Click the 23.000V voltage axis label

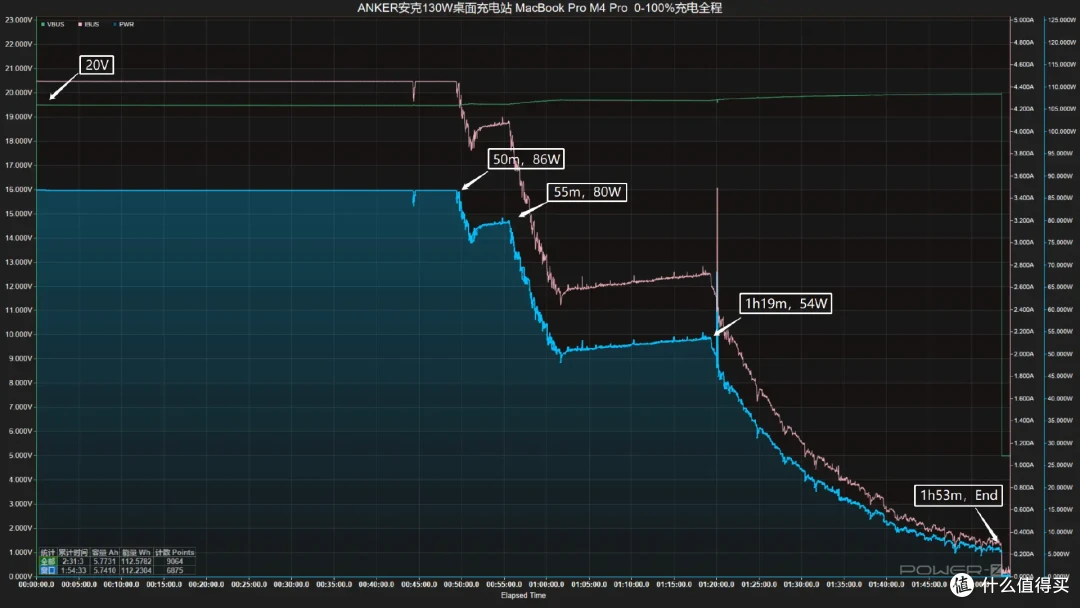[19, 20]
